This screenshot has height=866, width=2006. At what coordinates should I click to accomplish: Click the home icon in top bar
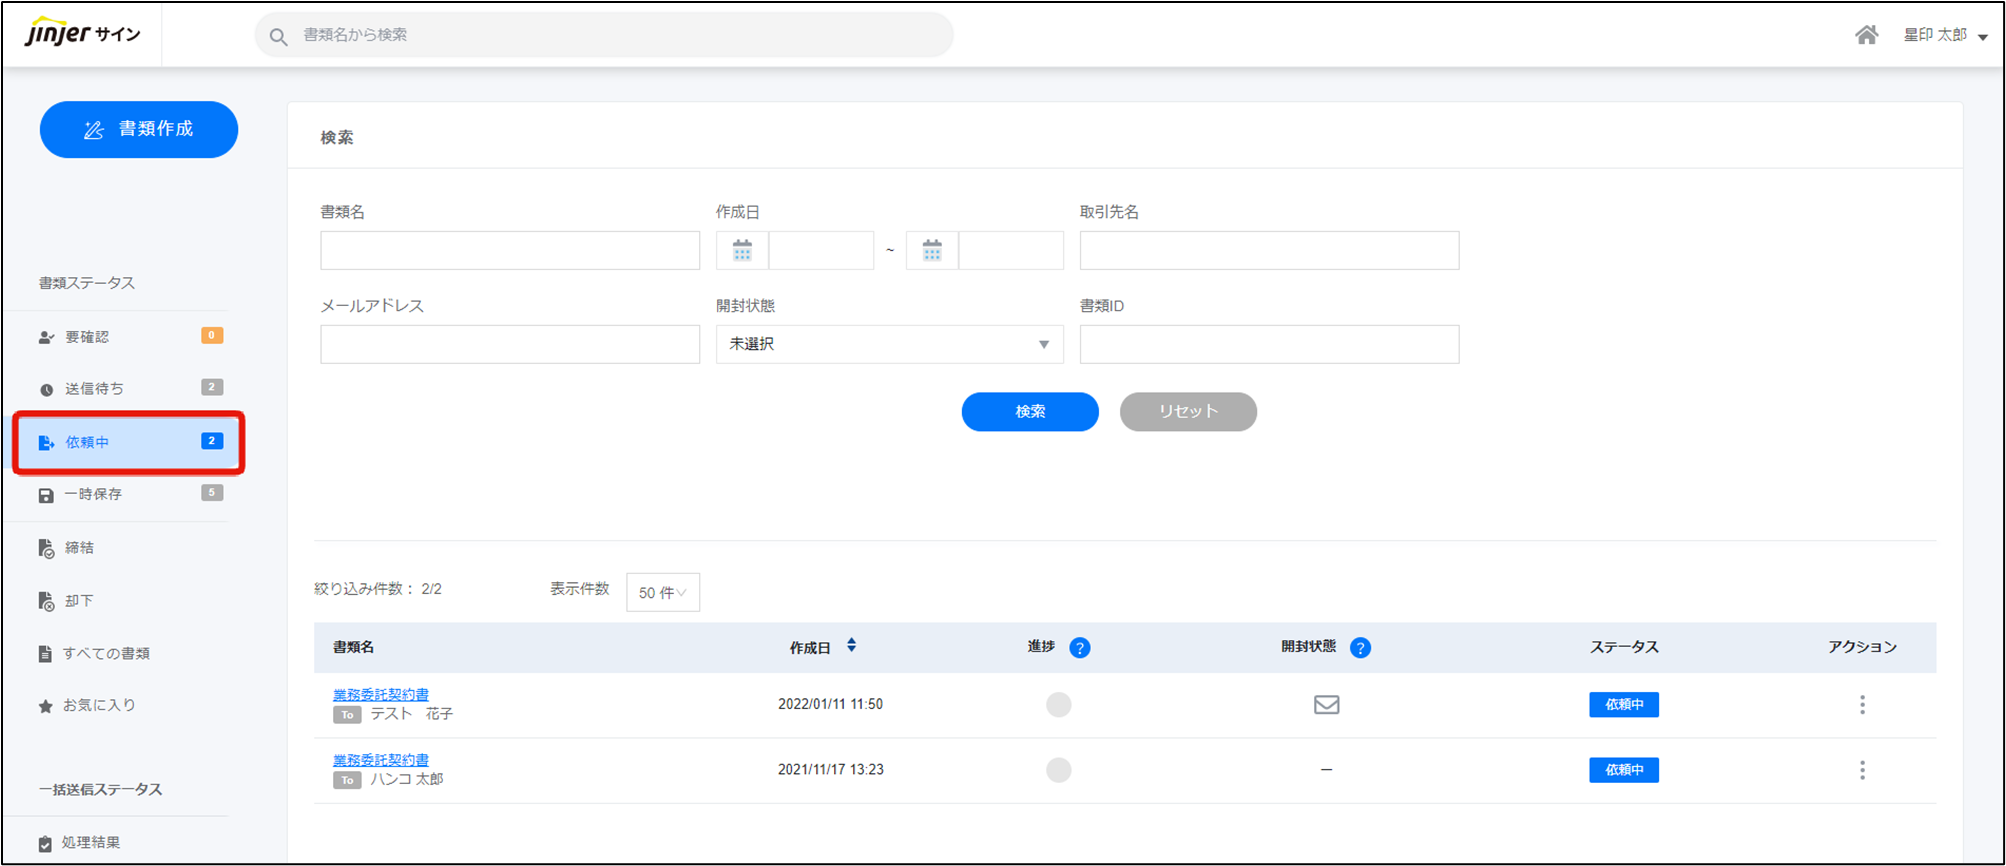[1866, 35]
